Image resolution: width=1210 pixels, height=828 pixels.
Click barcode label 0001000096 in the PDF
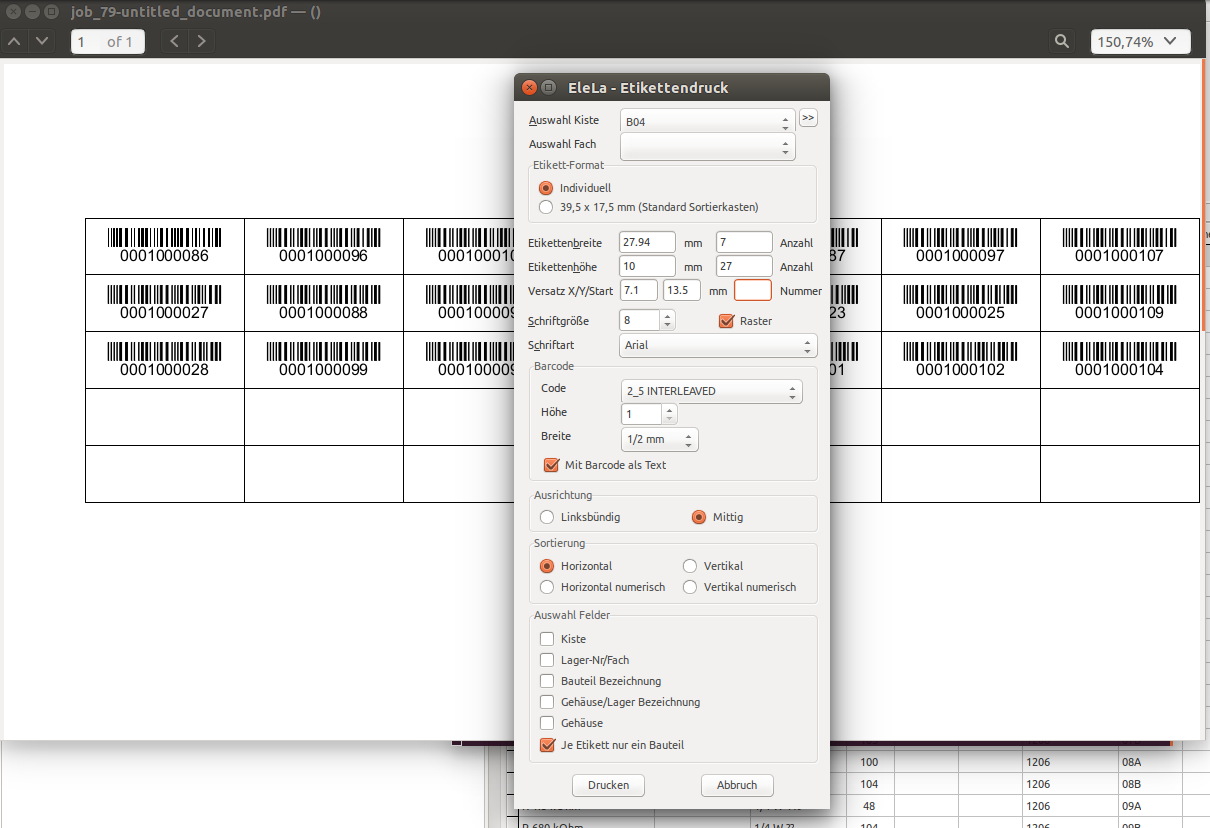[323, 246]
